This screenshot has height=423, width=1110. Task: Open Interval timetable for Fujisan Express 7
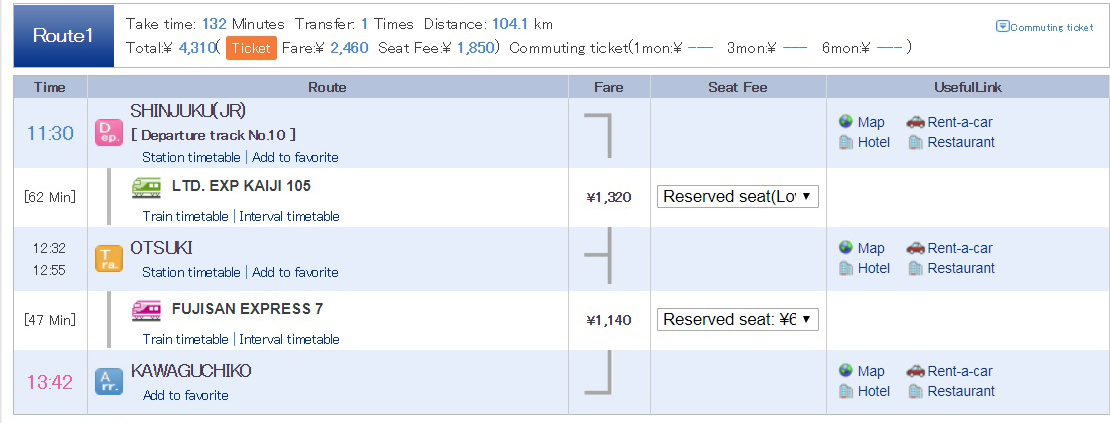(290, 340)
